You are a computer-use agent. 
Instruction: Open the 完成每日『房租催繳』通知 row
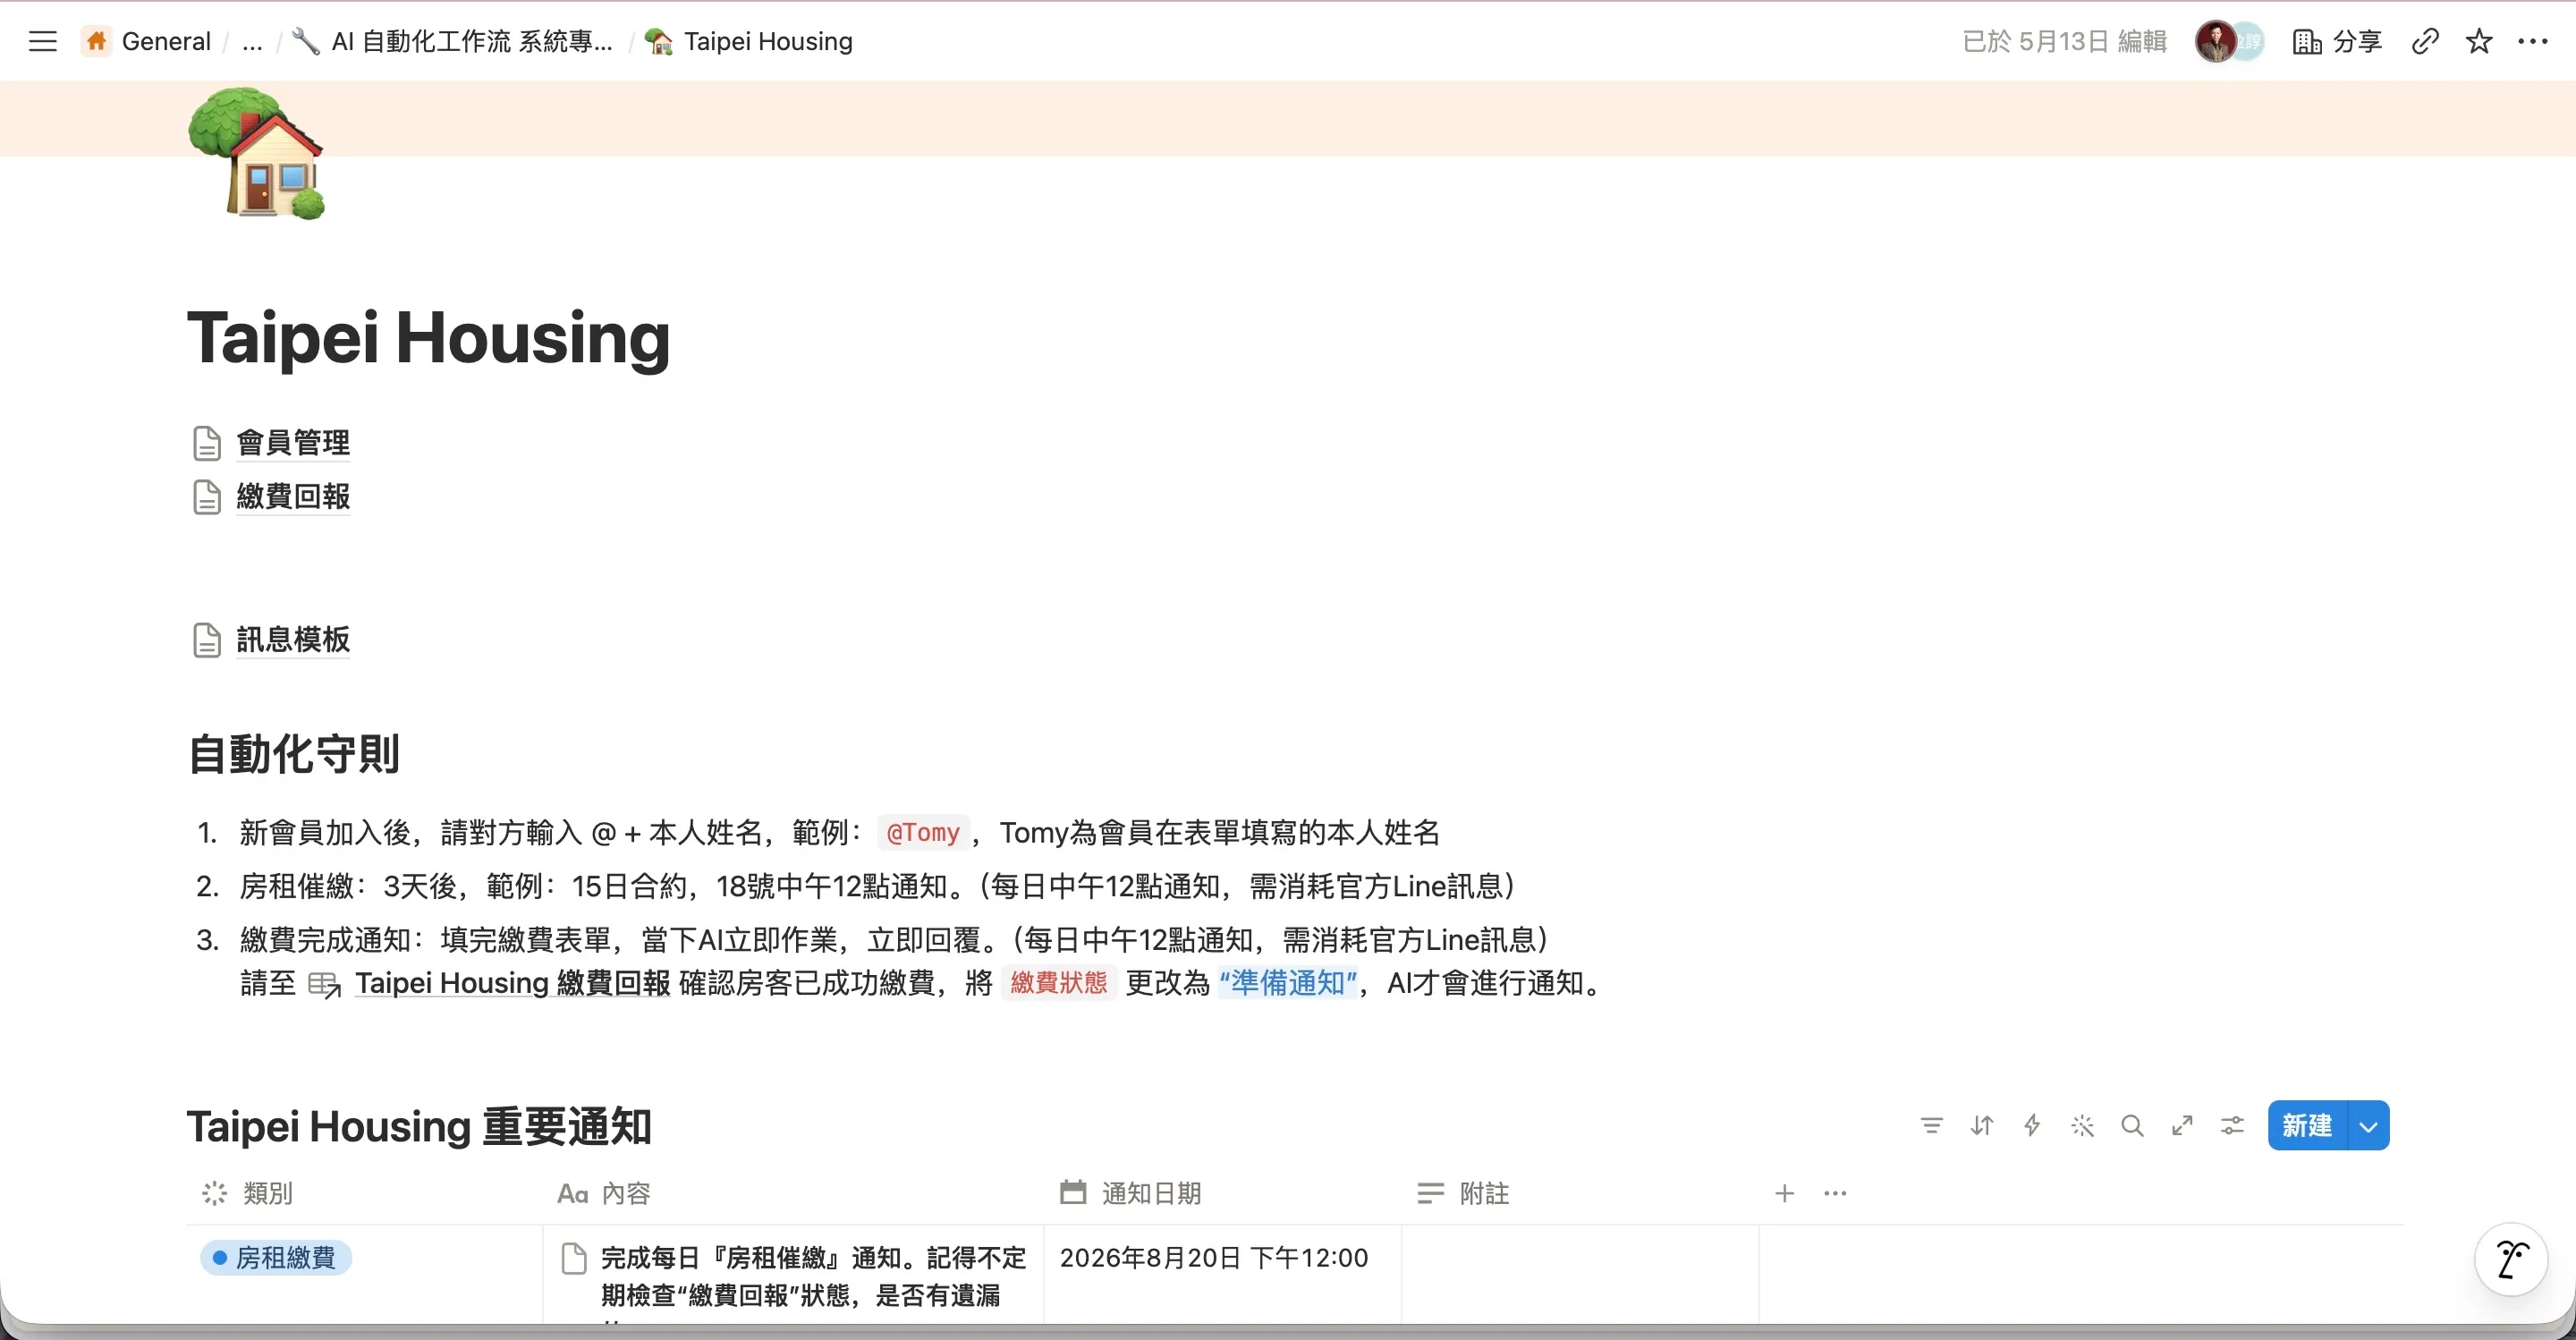(x=813, y=1276)
